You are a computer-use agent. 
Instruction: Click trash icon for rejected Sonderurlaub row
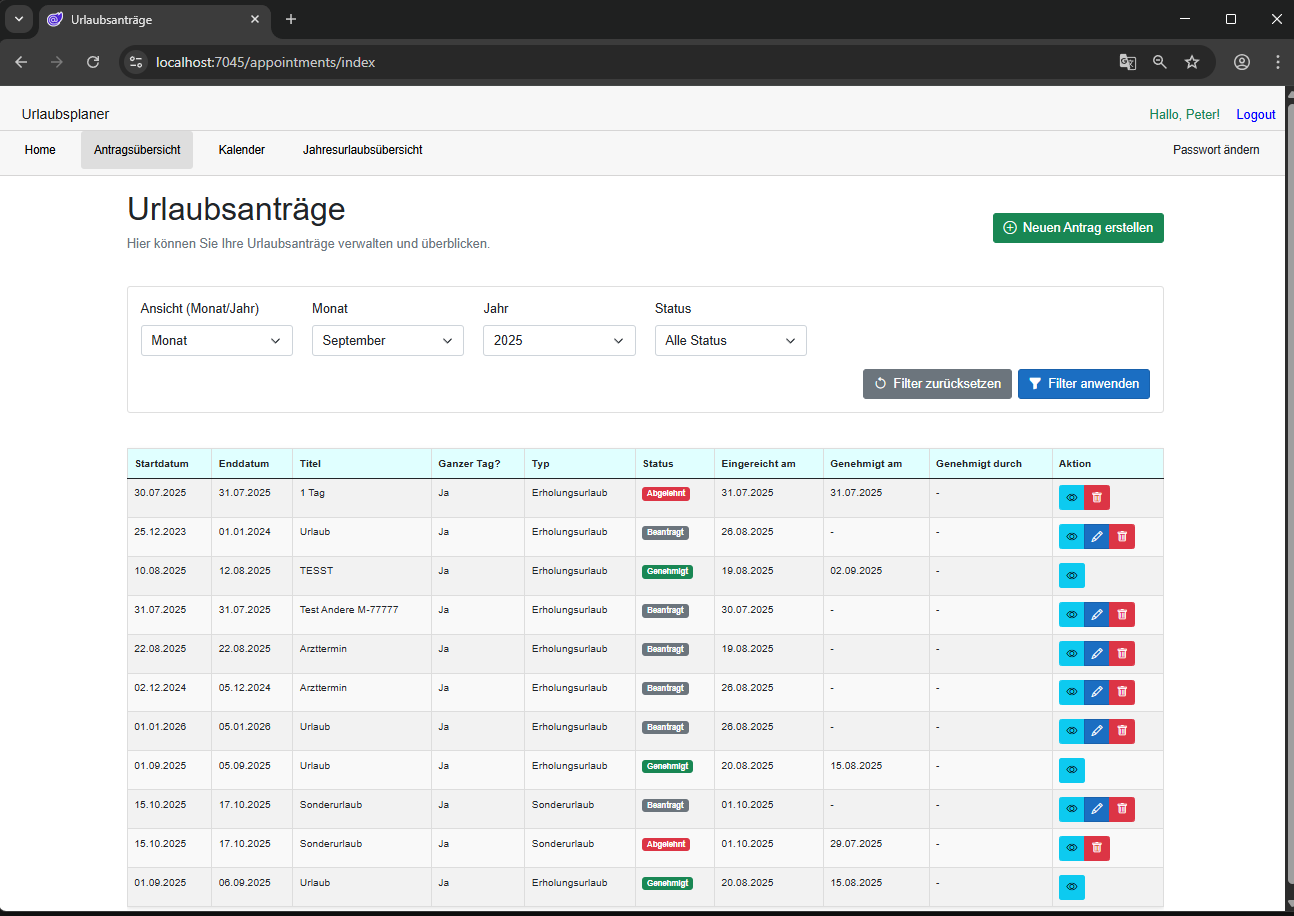(x=1097, y=848)
